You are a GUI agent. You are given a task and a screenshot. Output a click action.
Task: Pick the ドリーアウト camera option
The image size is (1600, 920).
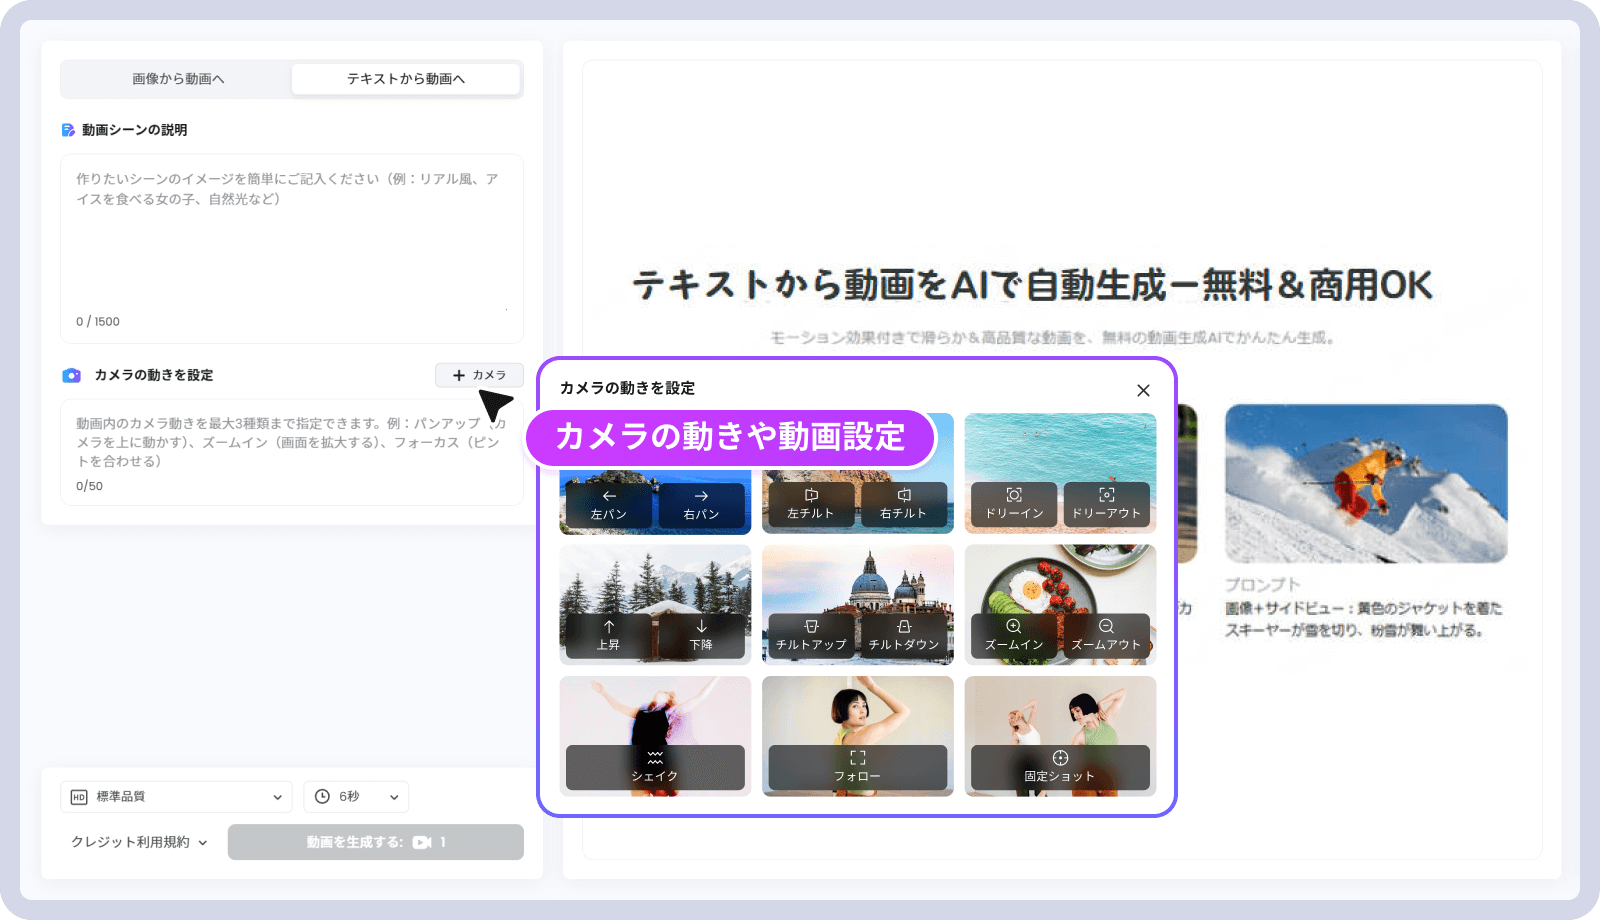click(1106, 504)
